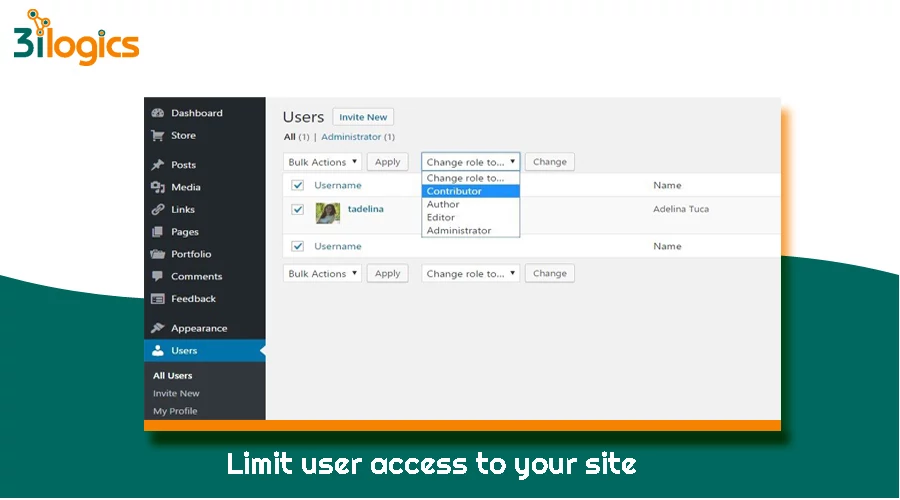
Task: Open the tadelina user avatar thumbnail
Action: coord(328,213)
